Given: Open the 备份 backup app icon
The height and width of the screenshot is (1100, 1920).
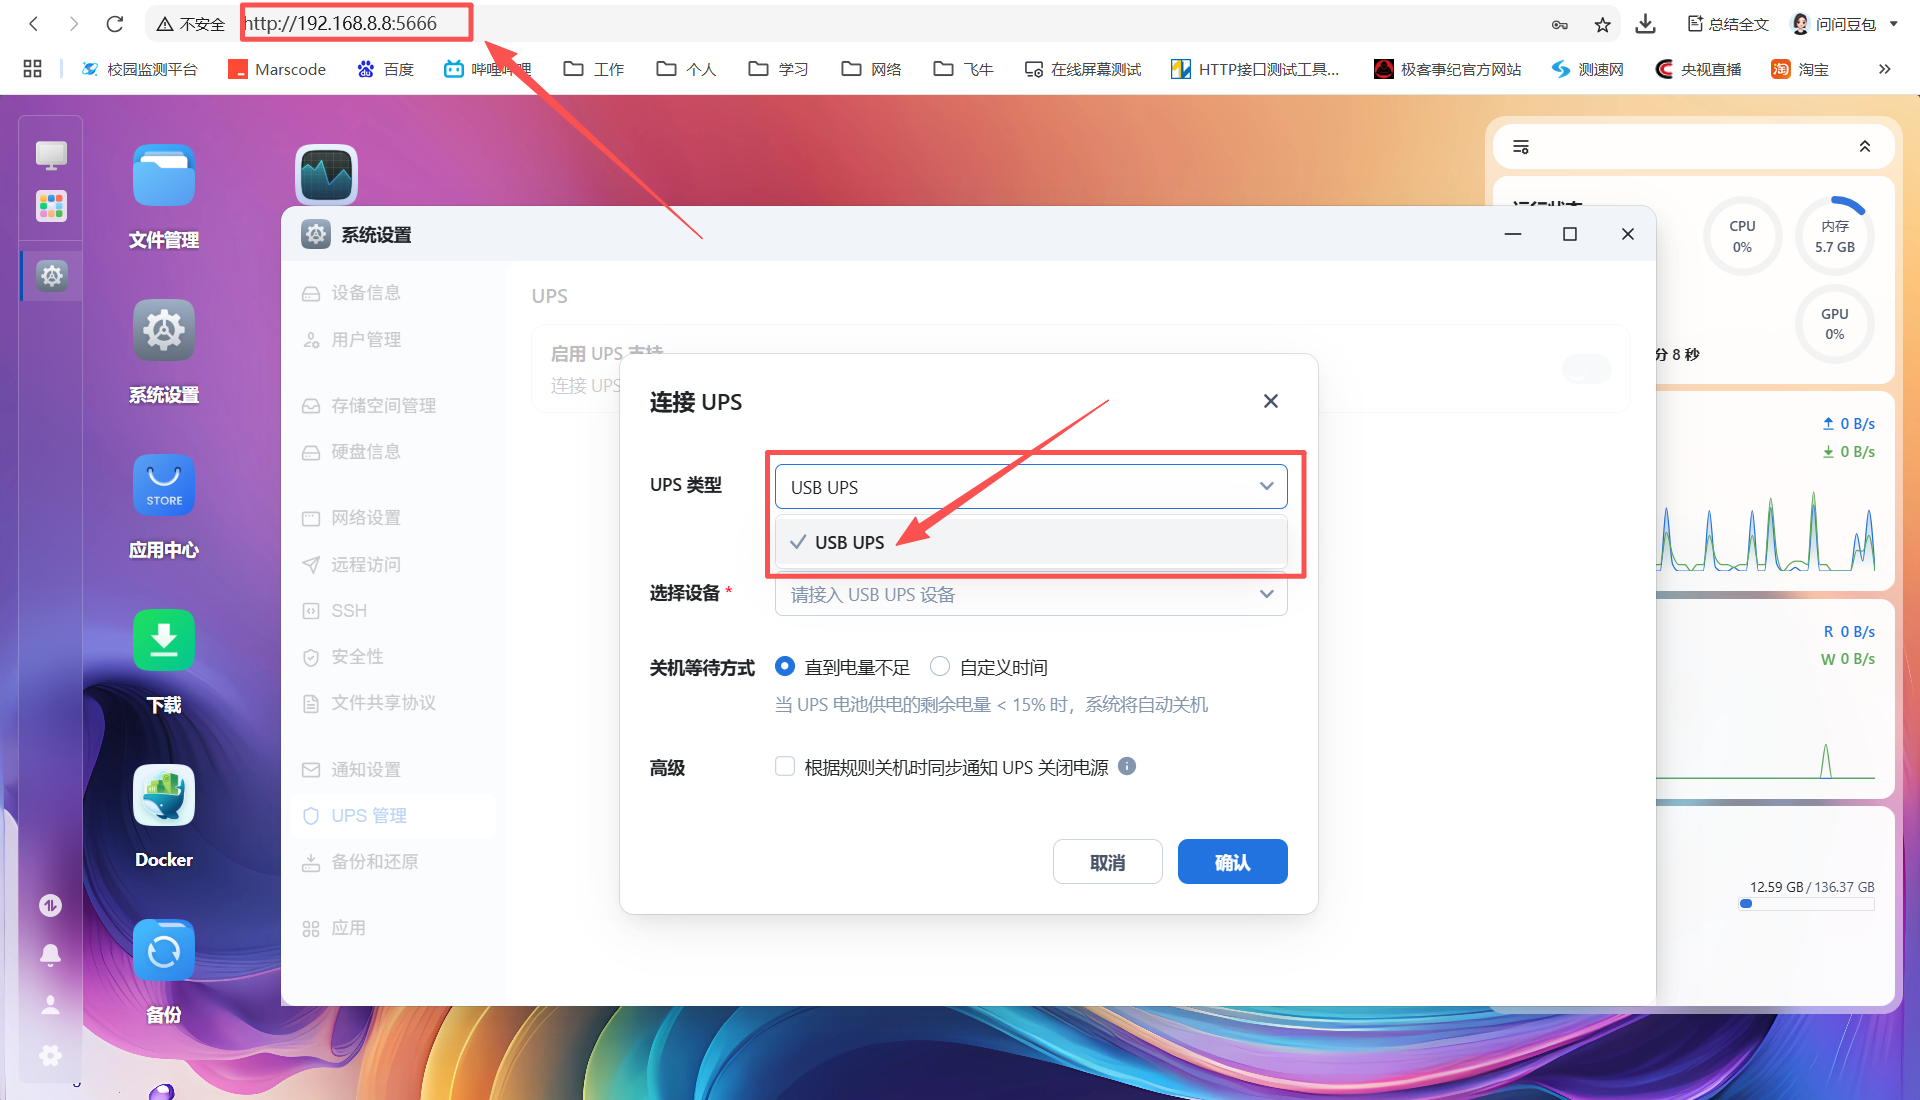Looking at the screenshot, I should click(163, 951).
